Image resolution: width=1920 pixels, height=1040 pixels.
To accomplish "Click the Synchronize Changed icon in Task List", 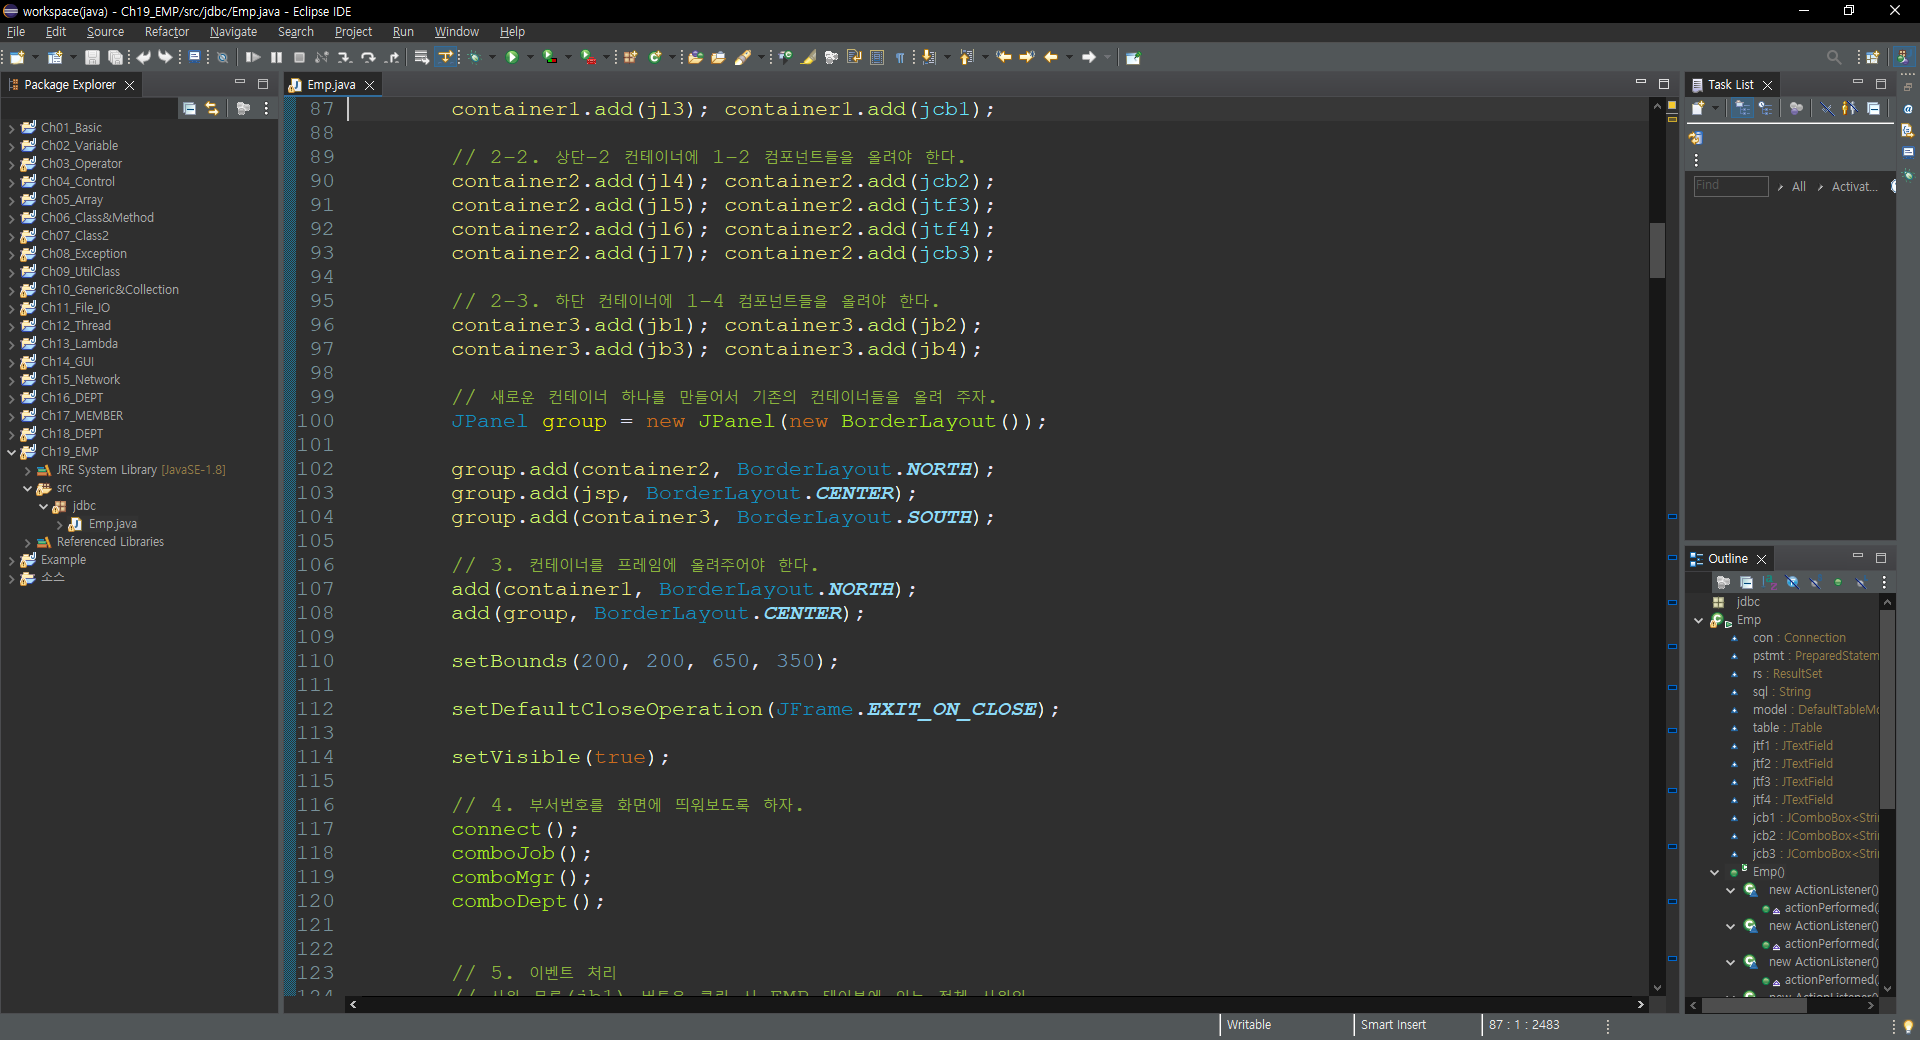I will pos(1695,138).
